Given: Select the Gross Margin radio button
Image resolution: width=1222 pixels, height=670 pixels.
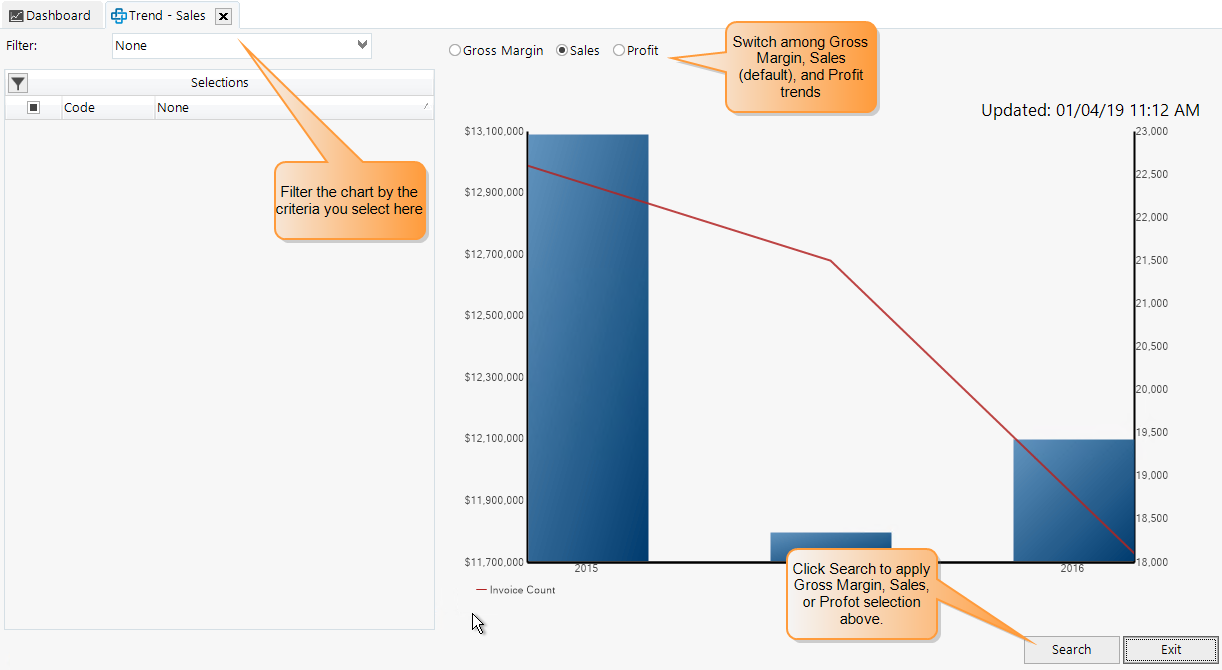Looking at the screenshot, I should pyautogui.click(x=456, y=50).
